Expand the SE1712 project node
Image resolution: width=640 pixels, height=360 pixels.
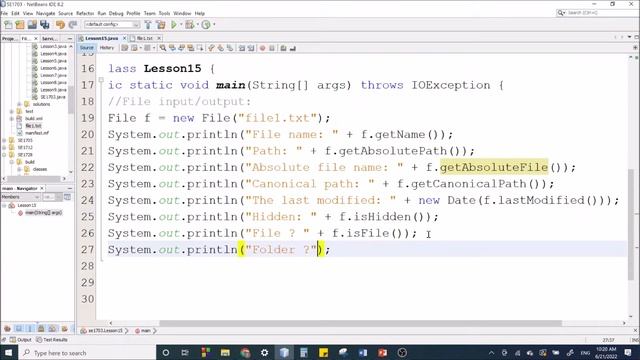point(4,148)
